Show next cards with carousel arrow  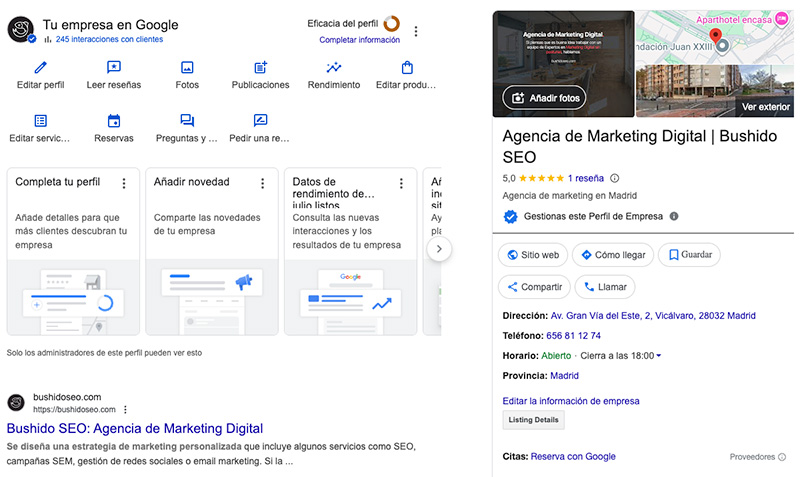[439, 249]
